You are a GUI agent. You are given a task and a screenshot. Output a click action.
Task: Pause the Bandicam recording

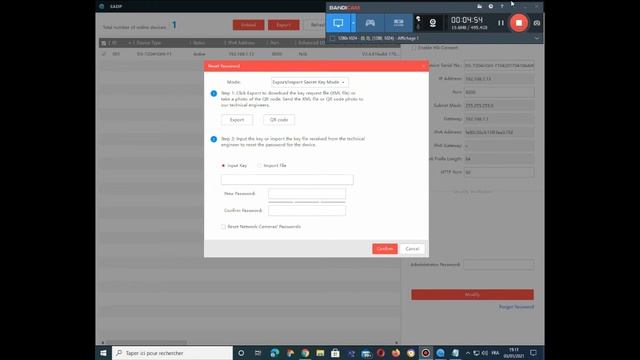point(501,23)
